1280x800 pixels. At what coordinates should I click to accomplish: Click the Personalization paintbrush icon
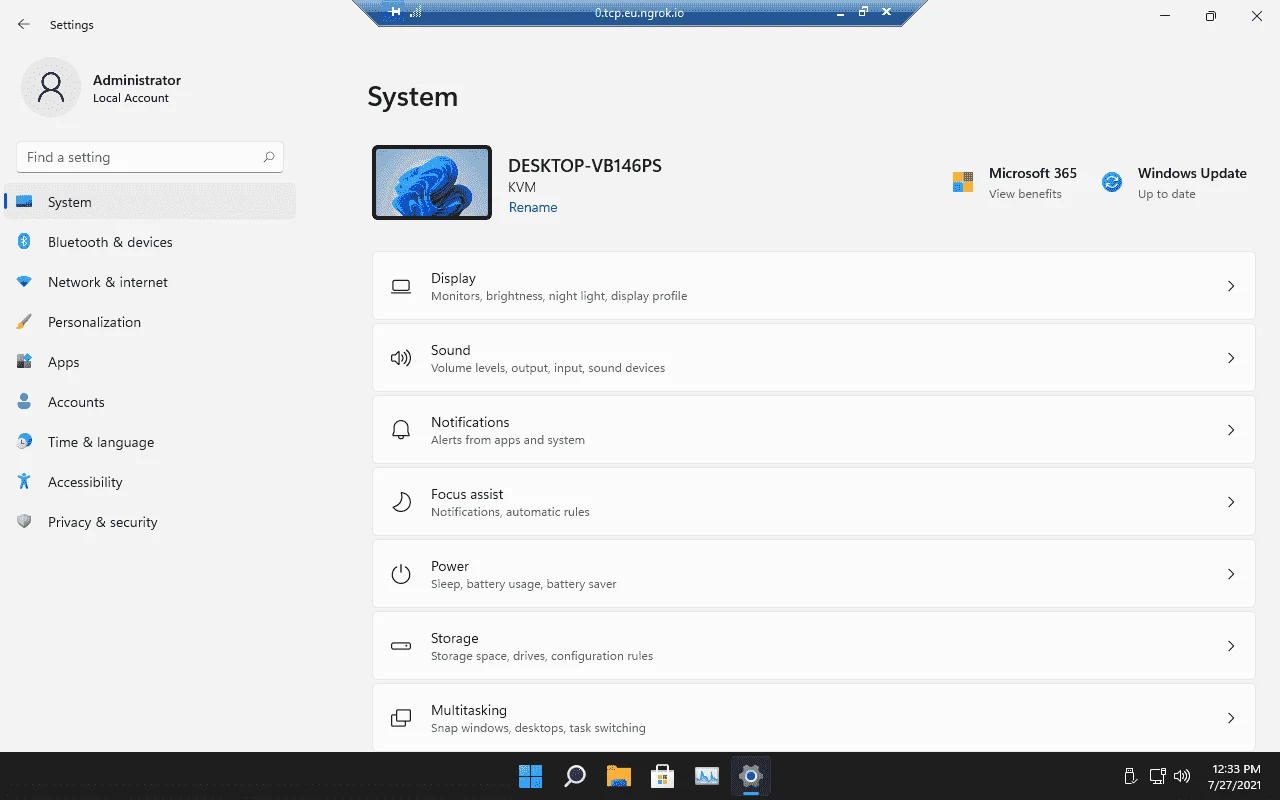25,322
